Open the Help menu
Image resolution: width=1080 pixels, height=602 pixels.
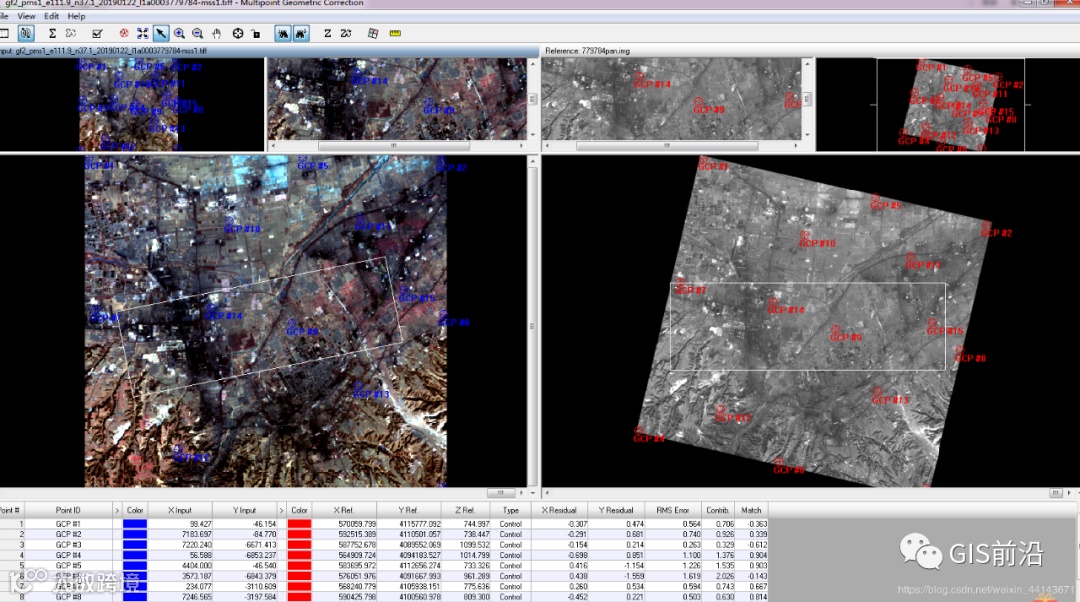pos(77,17)
